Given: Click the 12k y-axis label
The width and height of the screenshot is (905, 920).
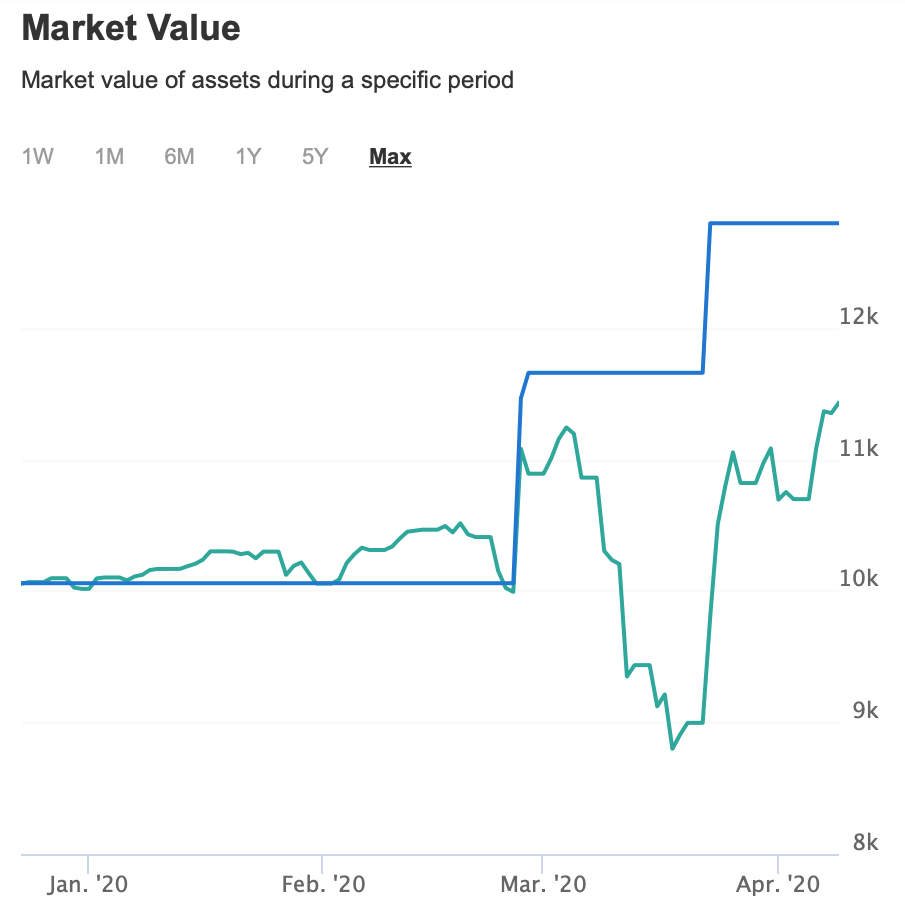Looking at the screenshot, I should pos(858,316).
